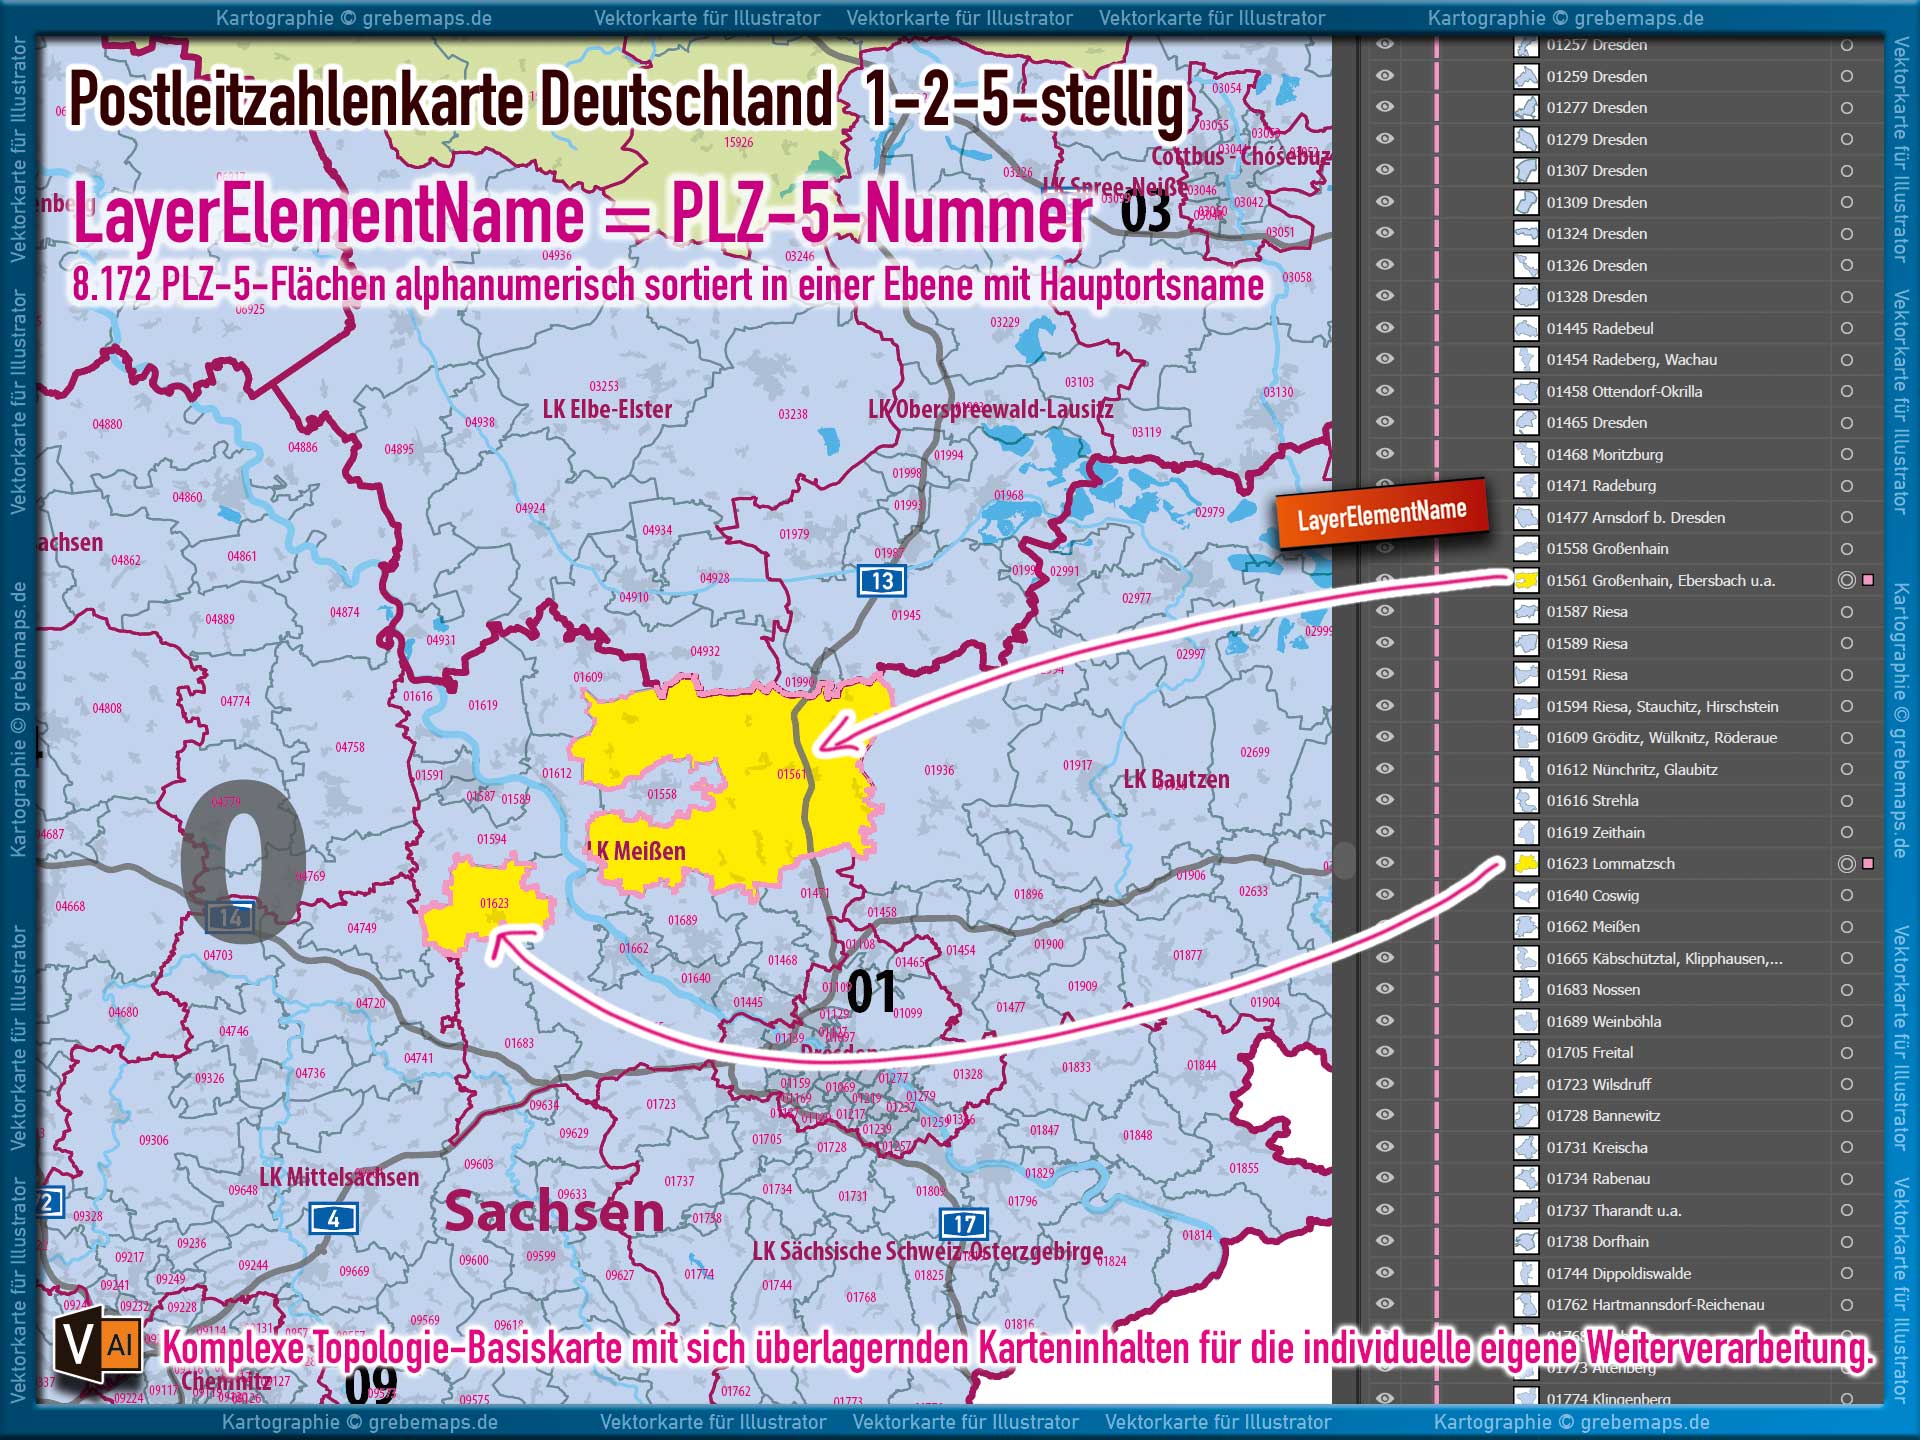Select layer name '01616 Strehla'

point(1592,801)
